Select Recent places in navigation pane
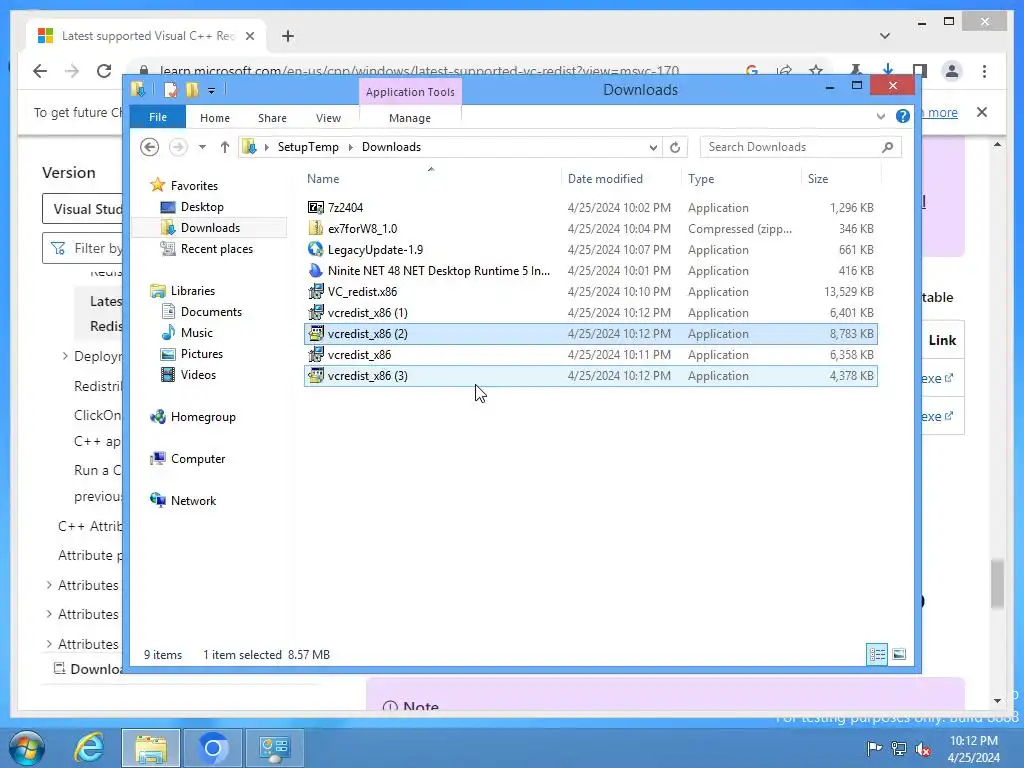Screen dimensions: 1024x768 216,249
